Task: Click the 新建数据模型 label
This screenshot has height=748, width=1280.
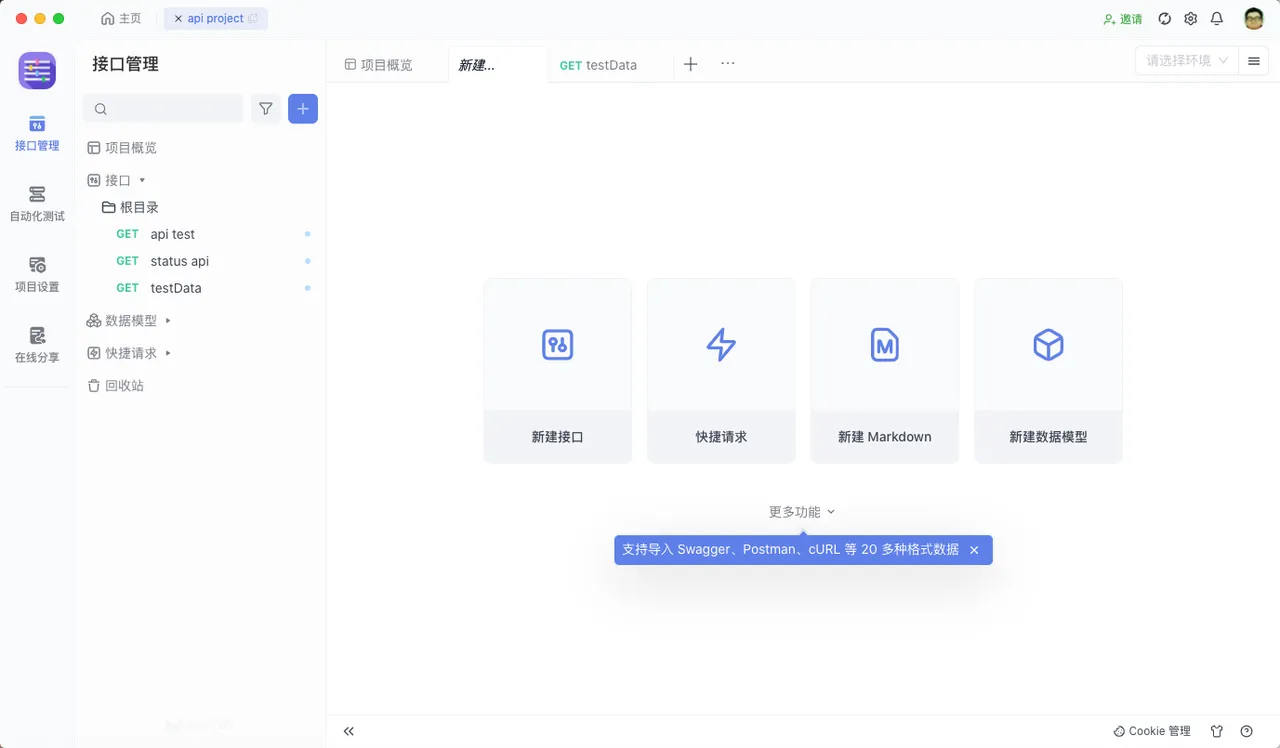Action: click(1048, 437)
